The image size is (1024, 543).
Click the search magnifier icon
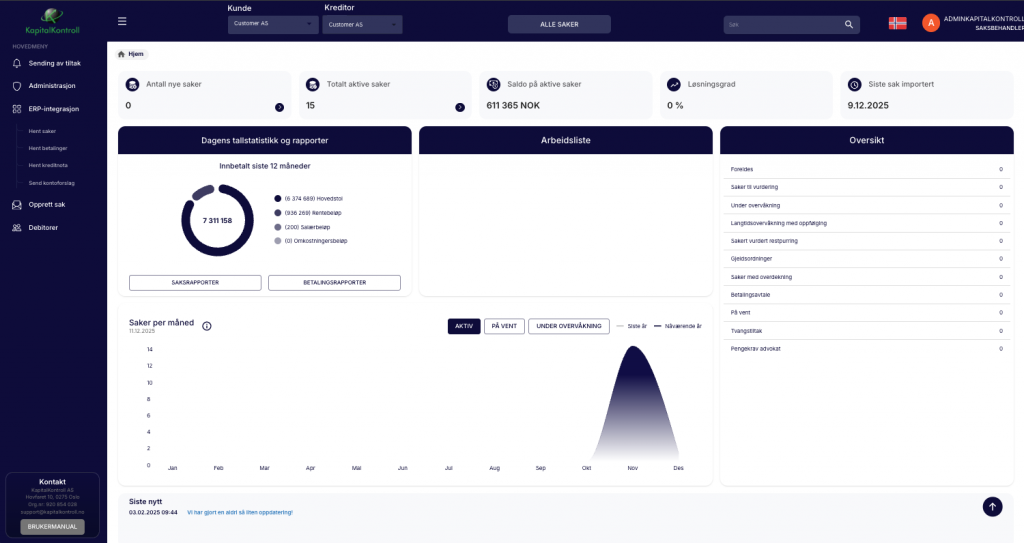click(x=848, y=24)
